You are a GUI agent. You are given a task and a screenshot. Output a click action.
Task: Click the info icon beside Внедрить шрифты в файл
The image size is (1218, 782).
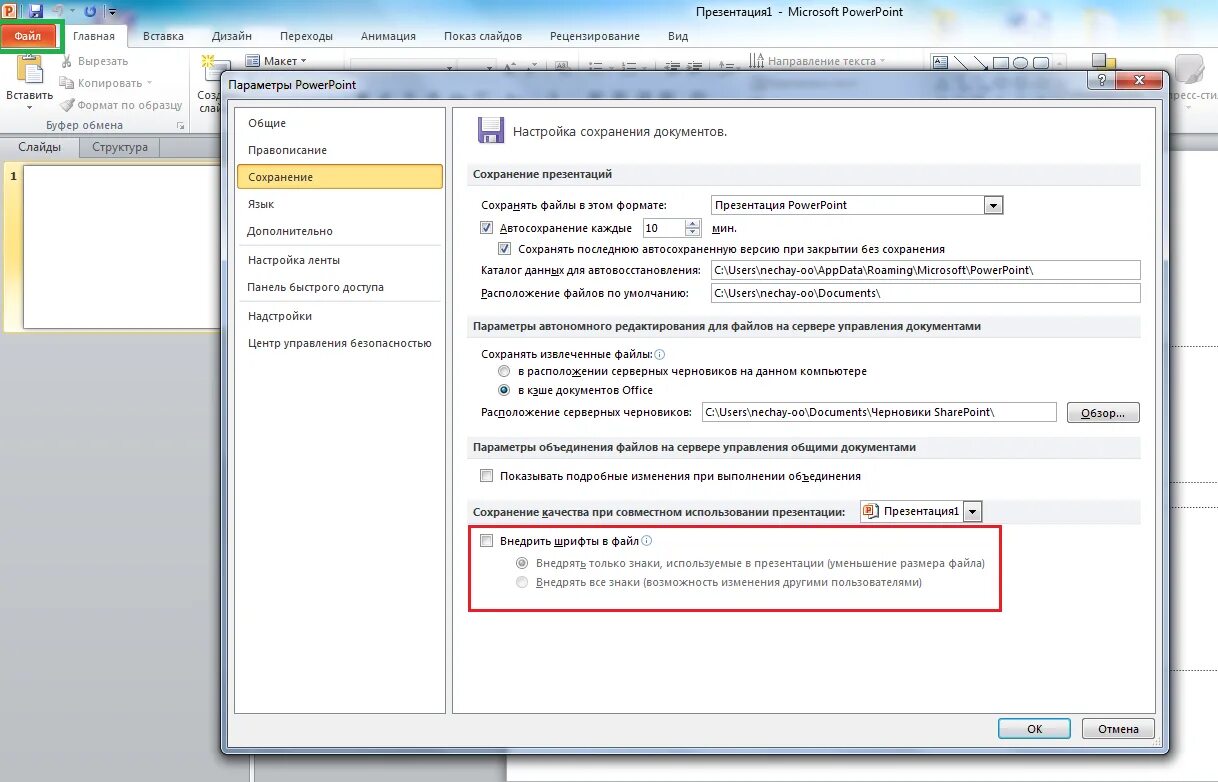(647, 541)
